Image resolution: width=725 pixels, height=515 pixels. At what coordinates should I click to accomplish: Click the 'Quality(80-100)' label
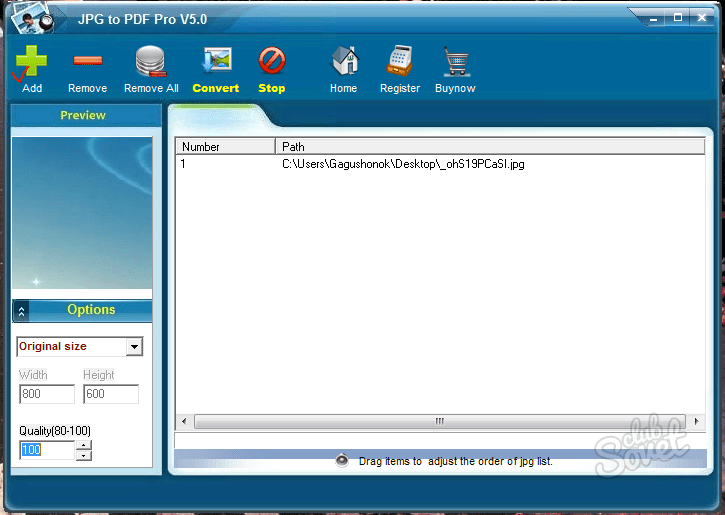click(x=55, y=431)
